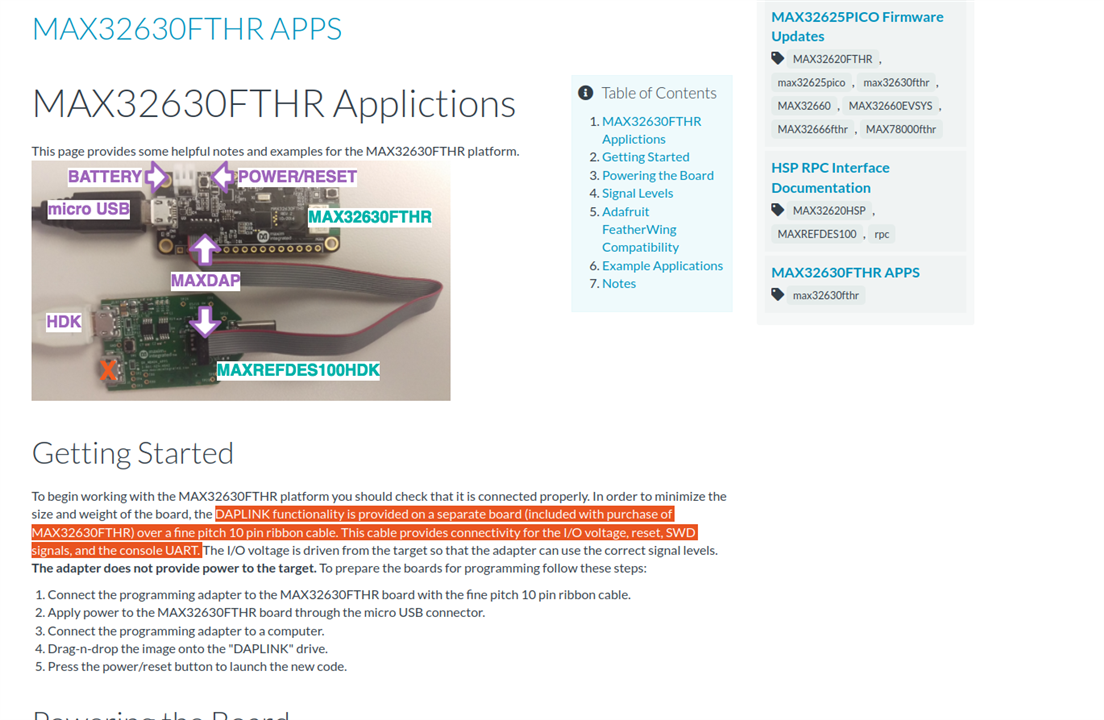Viewport: 1104px width, 720px height.
Task: Click tag icon under MAX32625PICO Firmware Updates
Action: click(x=777, y=58)
